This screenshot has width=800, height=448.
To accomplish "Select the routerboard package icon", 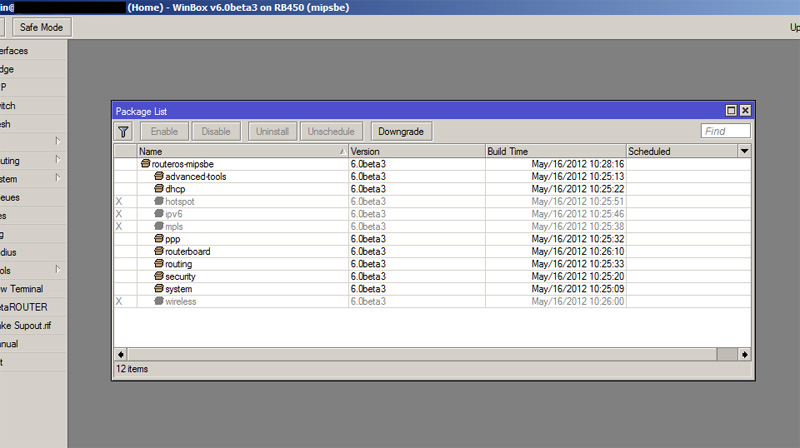I will coord(159,251).
